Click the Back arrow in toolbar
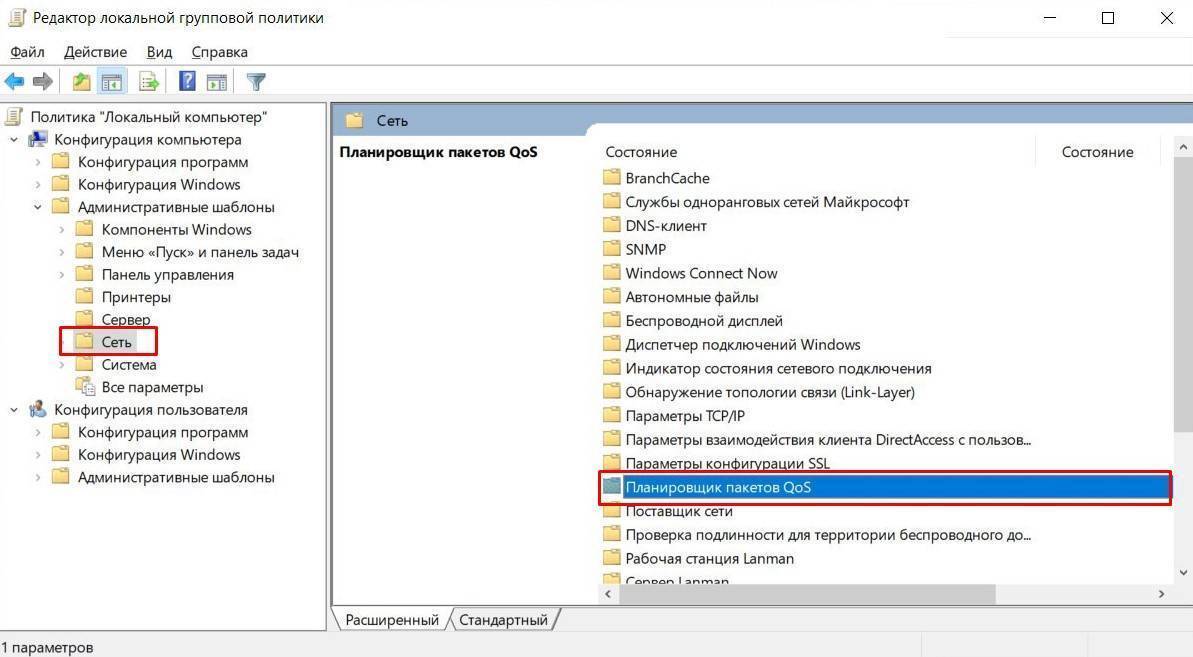The width and height of the screenshot is (1193, 657). coord(14,82)
